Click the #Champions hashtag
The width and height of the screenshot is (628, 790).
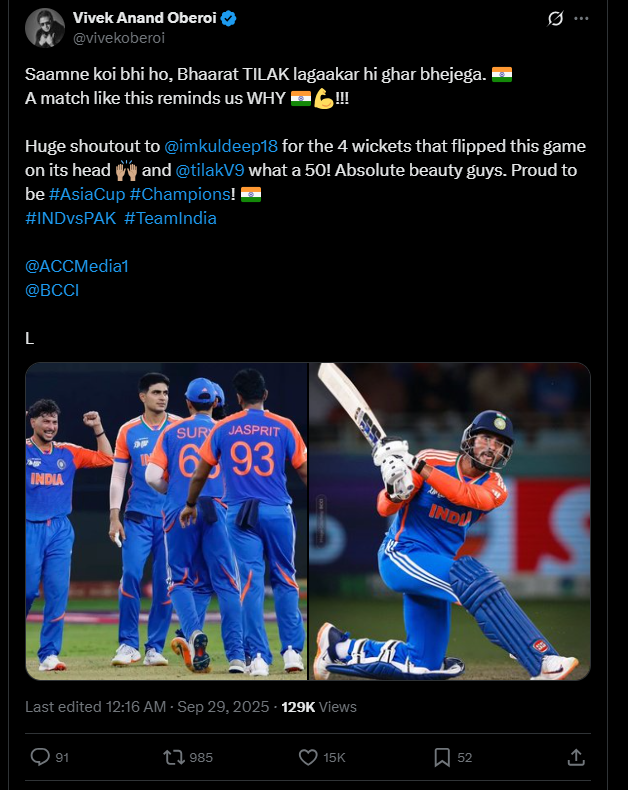[180, 194]
